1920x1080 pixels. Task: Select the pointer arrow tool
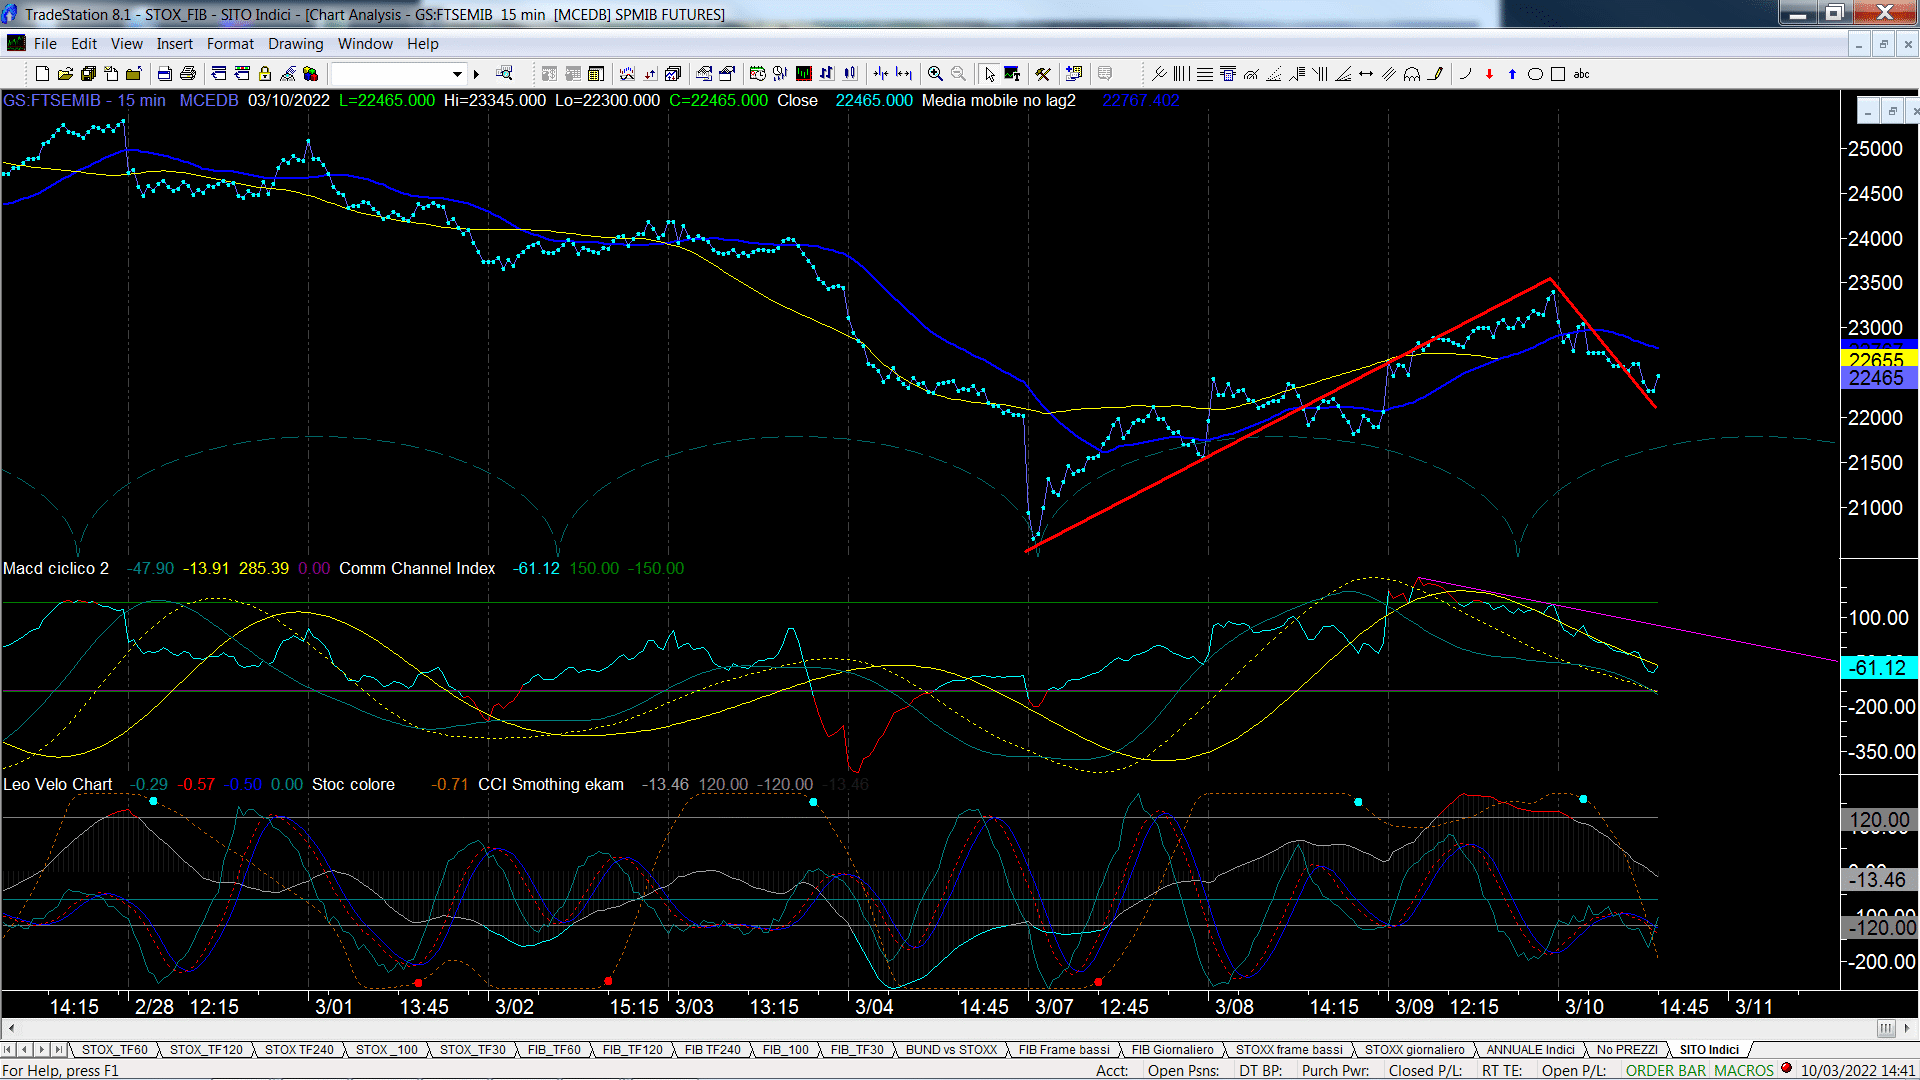[x=989, y=74]
